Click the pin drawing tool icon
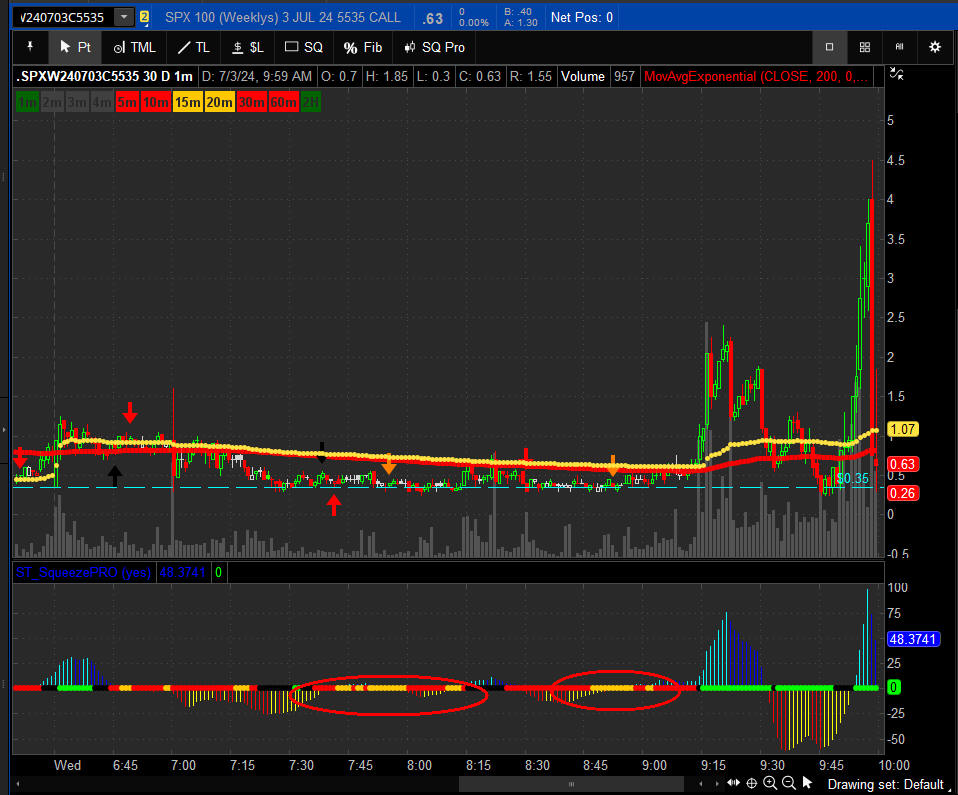 pos(29,47)
